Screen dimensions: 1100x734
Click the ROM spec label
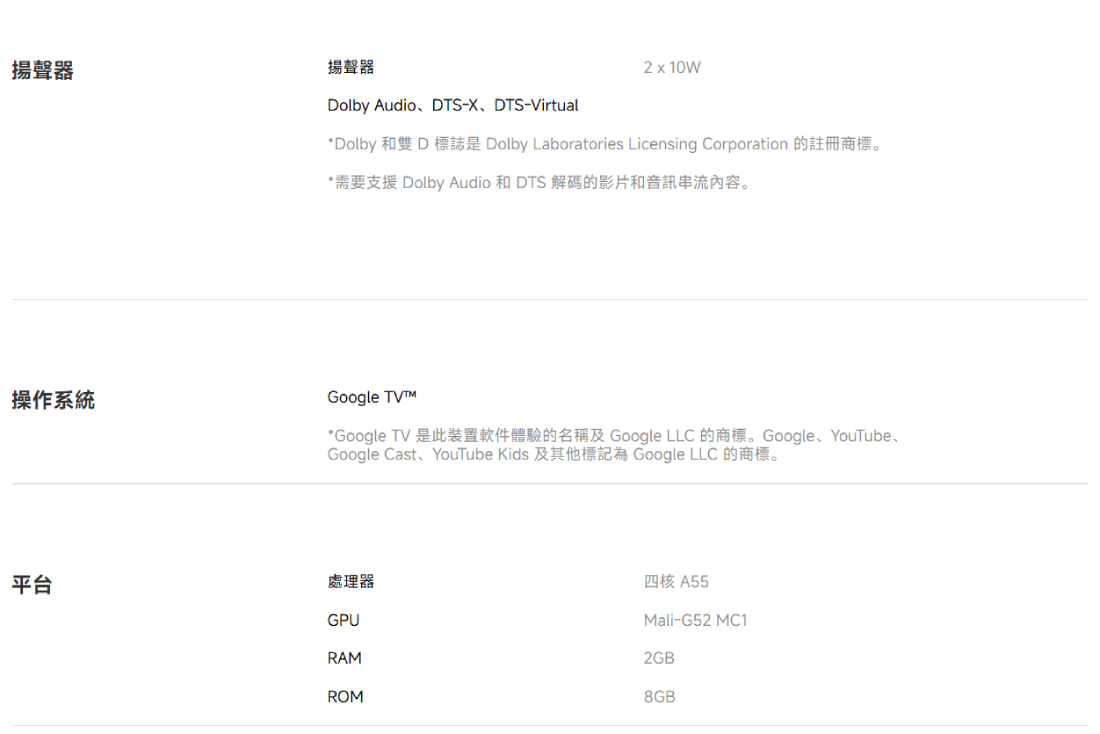(345, 696)
